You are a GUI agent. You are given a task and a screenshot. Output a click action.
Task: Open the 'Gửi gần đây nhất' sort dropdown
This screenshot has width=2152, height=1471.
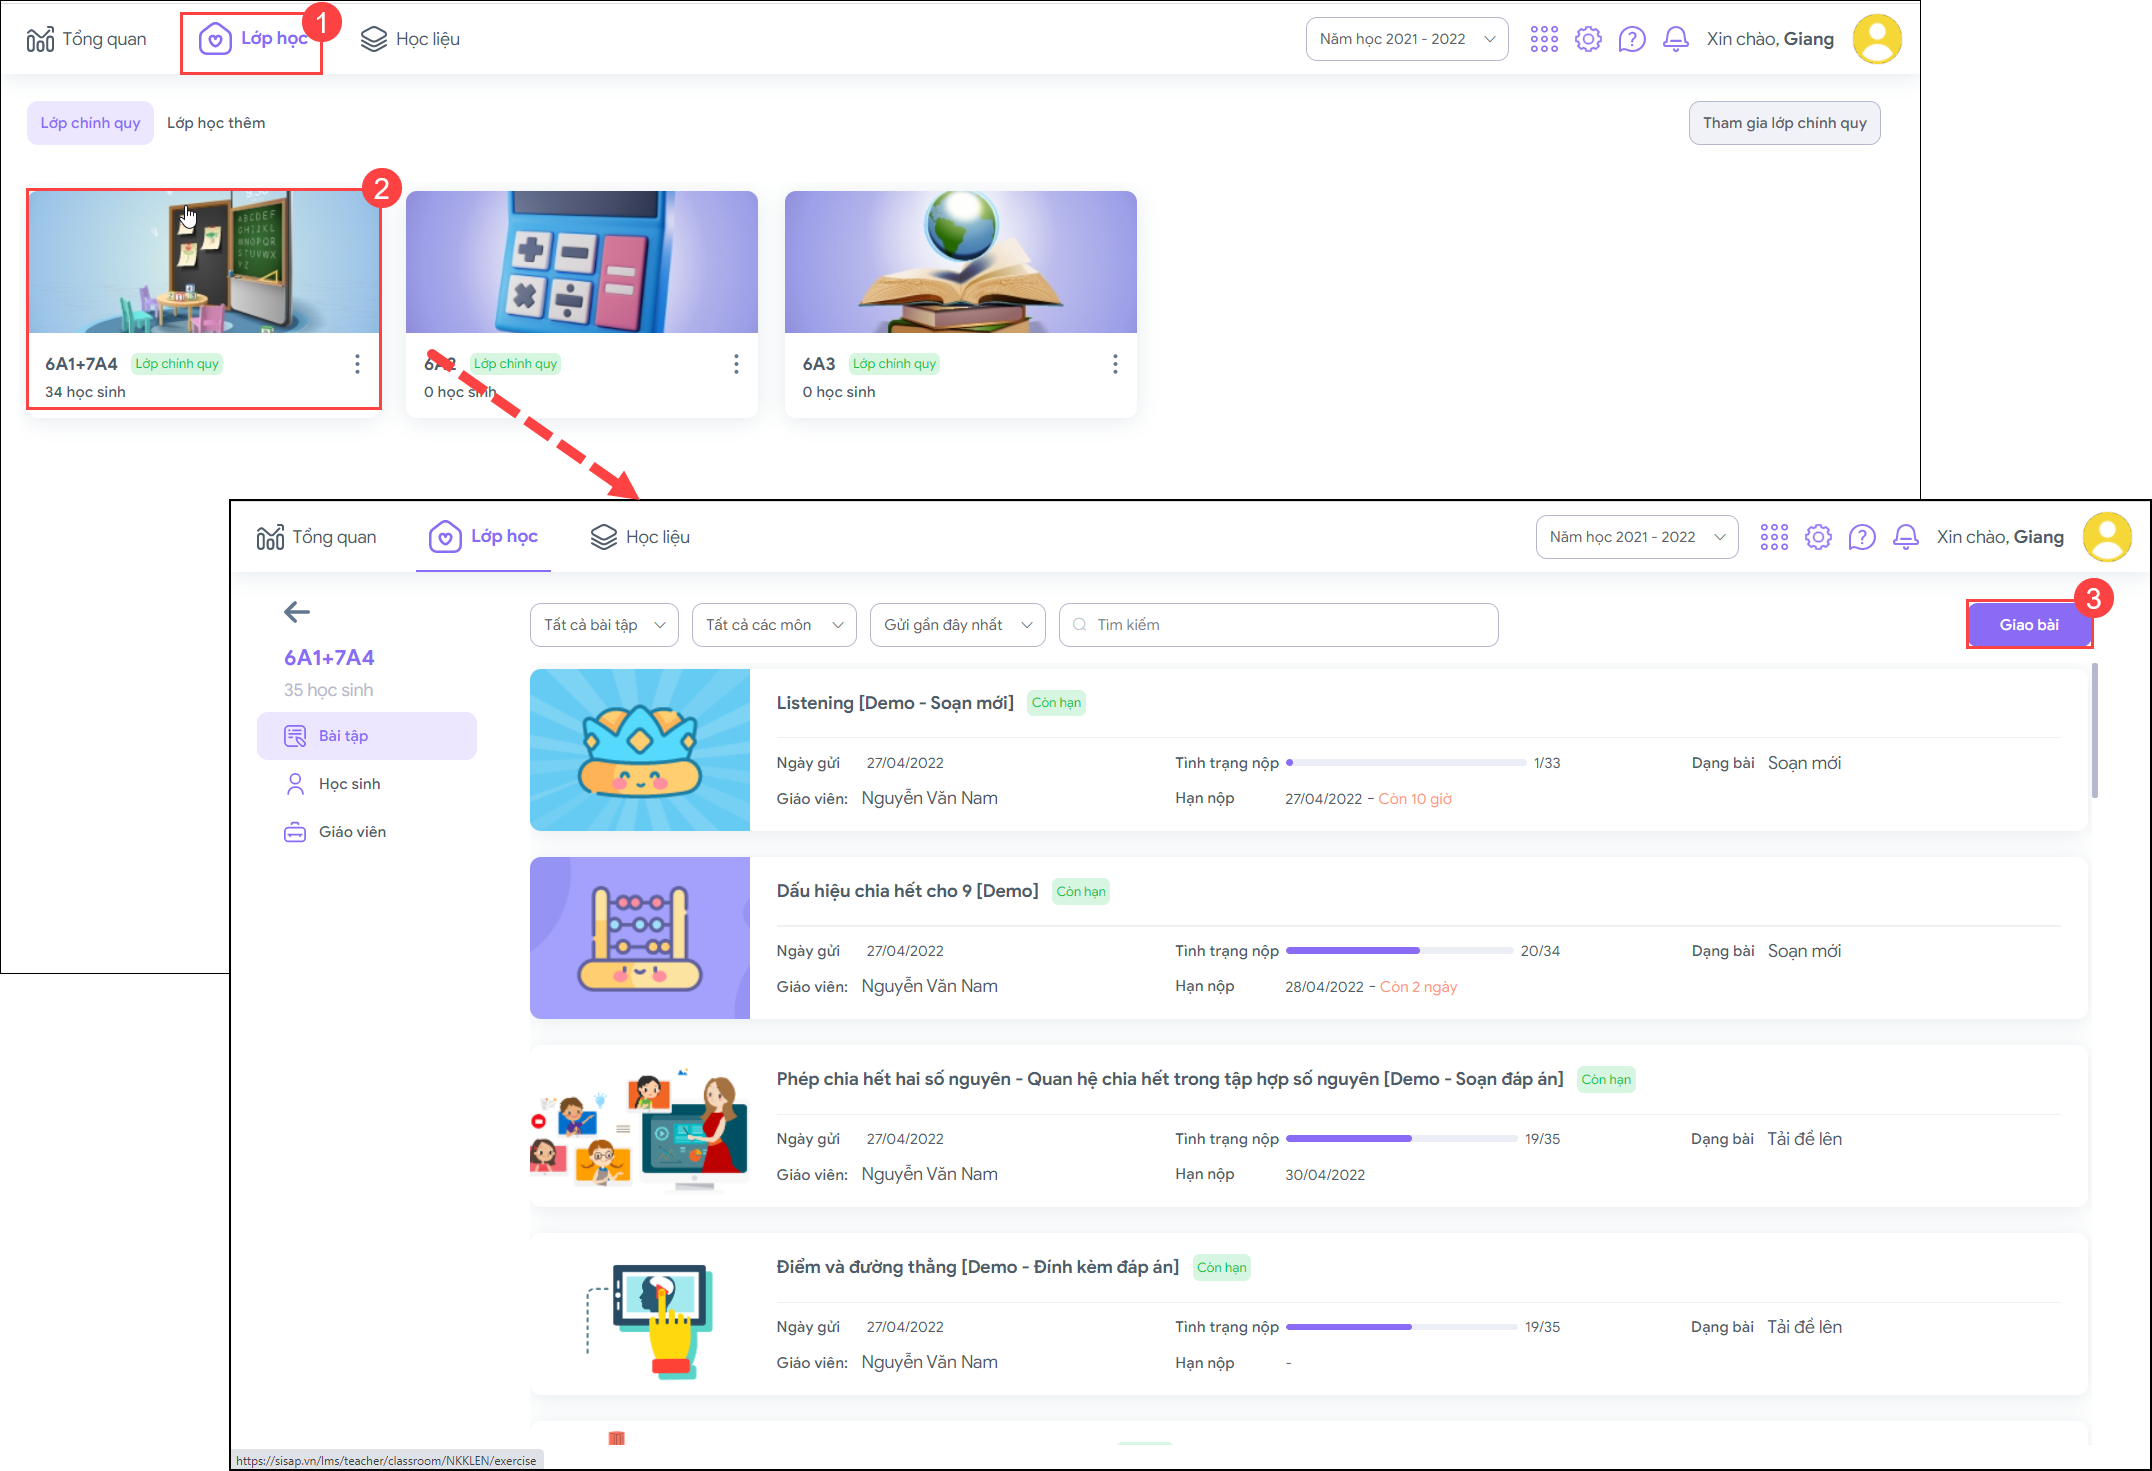click(x=957, y=625)
